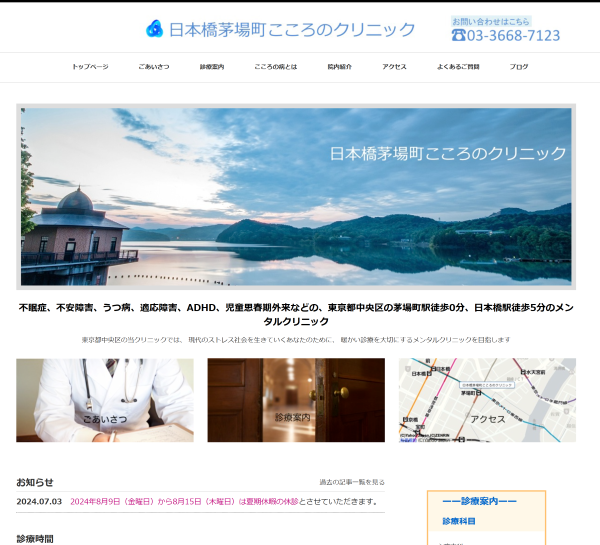Screen dimensions: 600x545
Task: Open 院内紹介 in the navigation bar
Action: [339, 67]
